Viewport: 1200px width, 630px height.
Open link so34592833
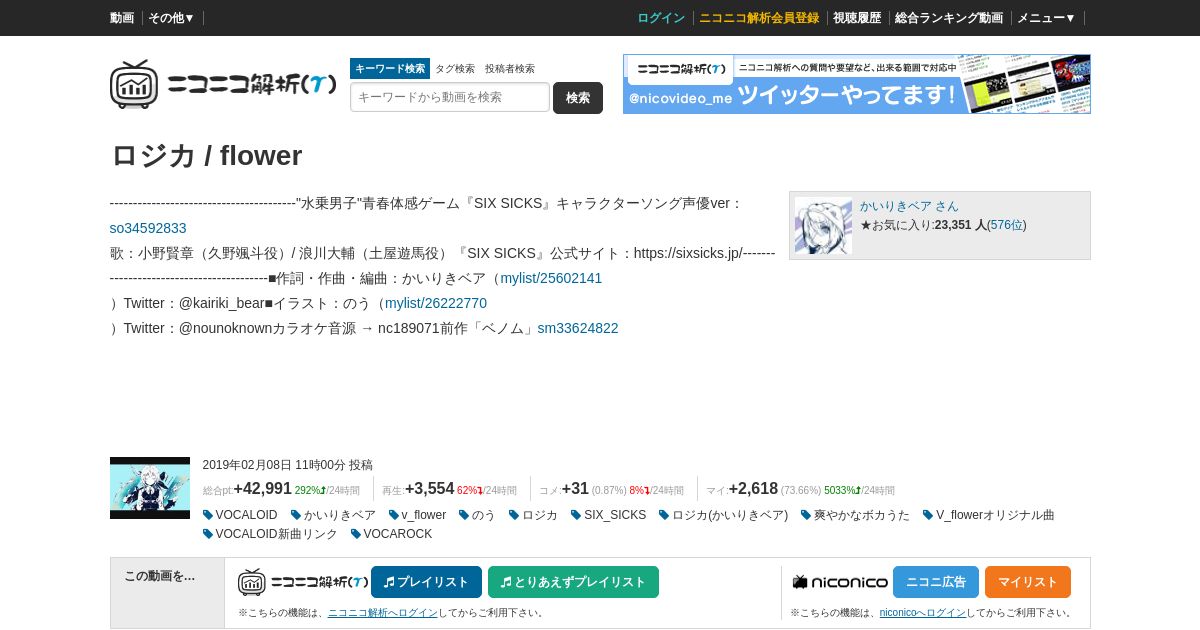pyautogui.click(x=148, y=228)
